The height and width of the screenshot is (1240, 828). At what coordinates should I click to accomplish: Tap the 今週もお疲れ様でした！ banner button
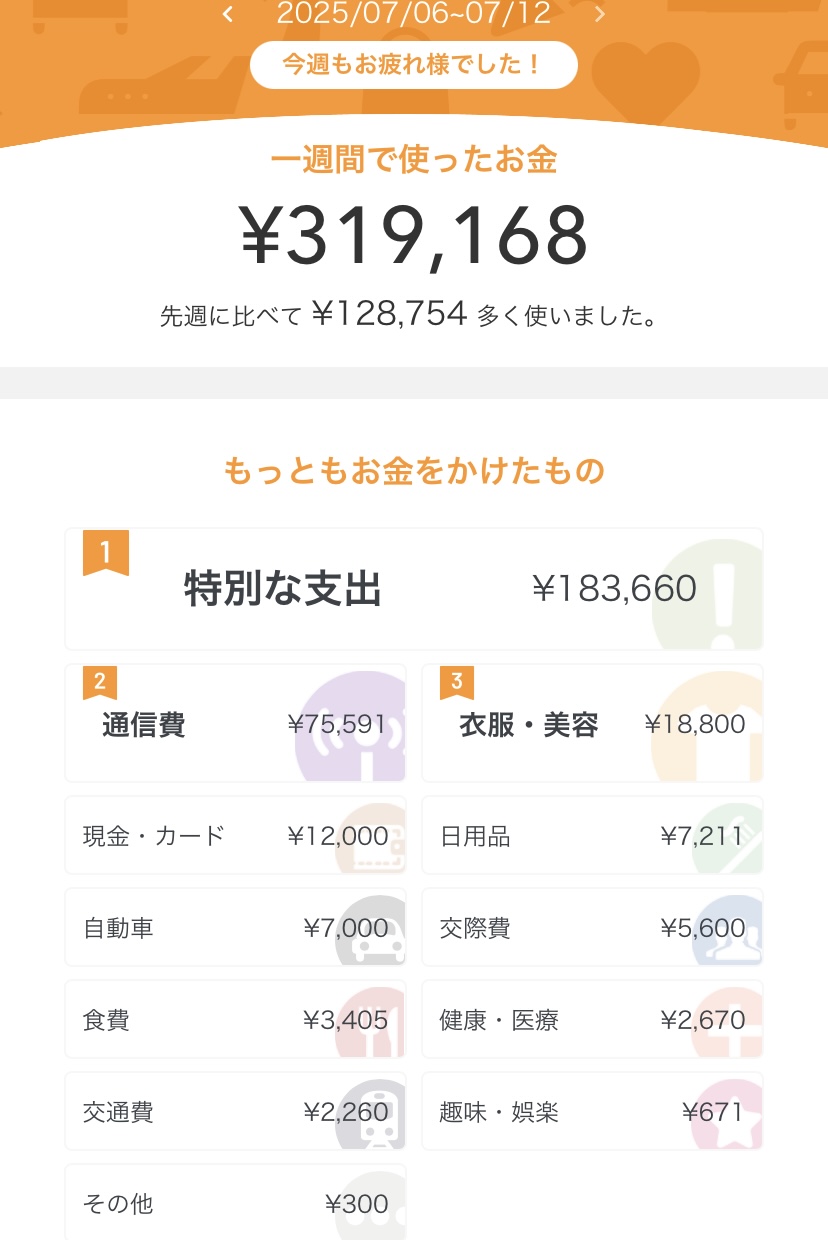(x=413, y=65)
